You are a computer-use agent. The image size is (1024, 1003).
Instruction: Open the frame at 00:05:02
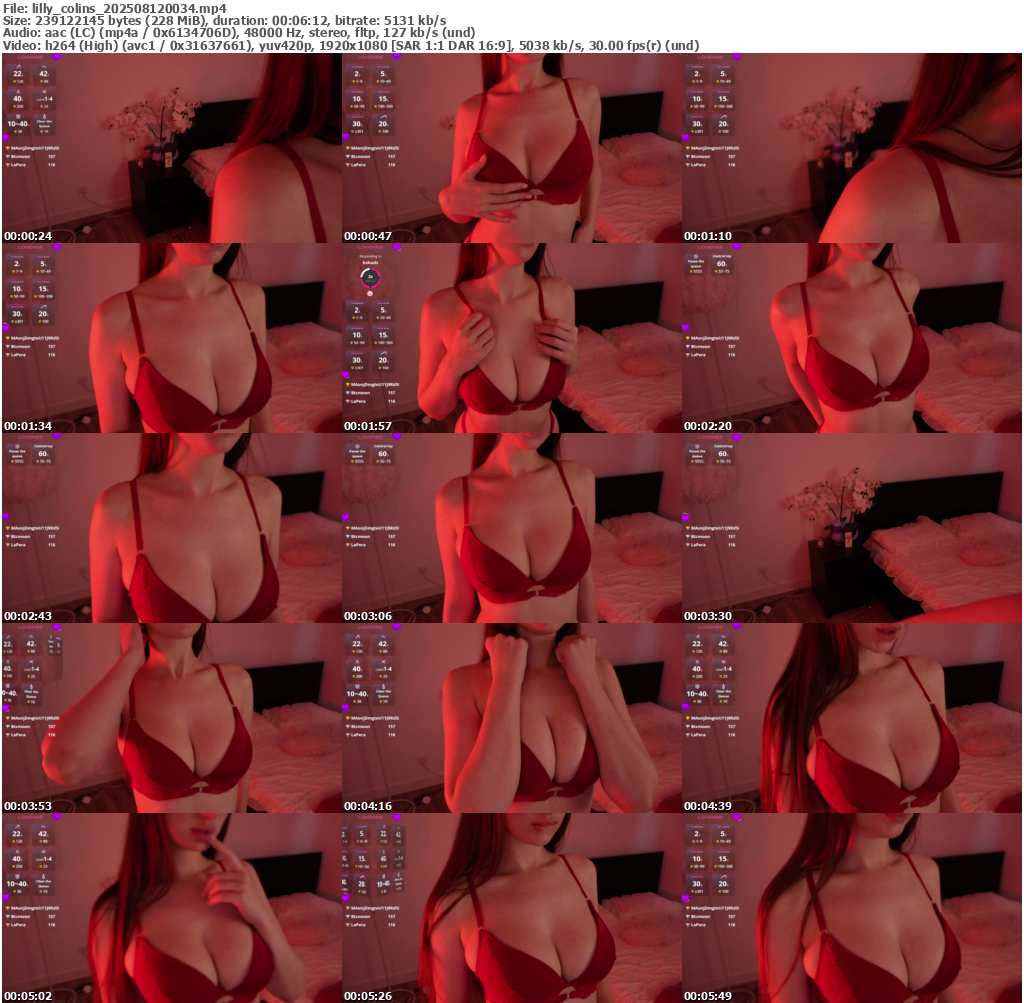(171, 908)
